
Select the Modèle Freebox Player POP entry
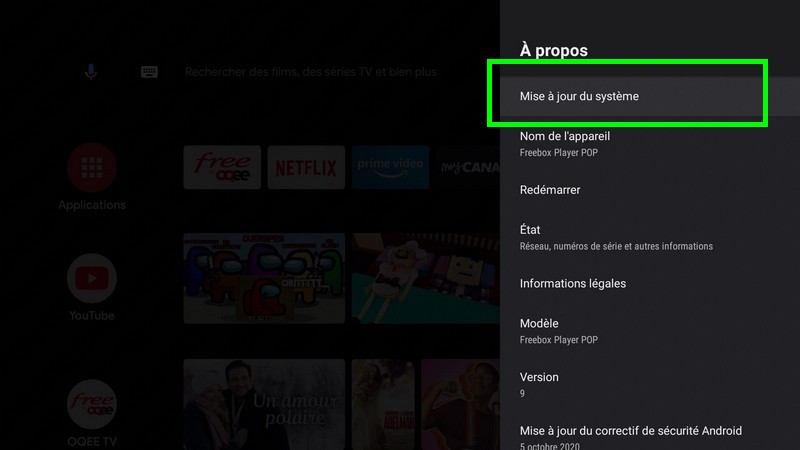point(649,331)
